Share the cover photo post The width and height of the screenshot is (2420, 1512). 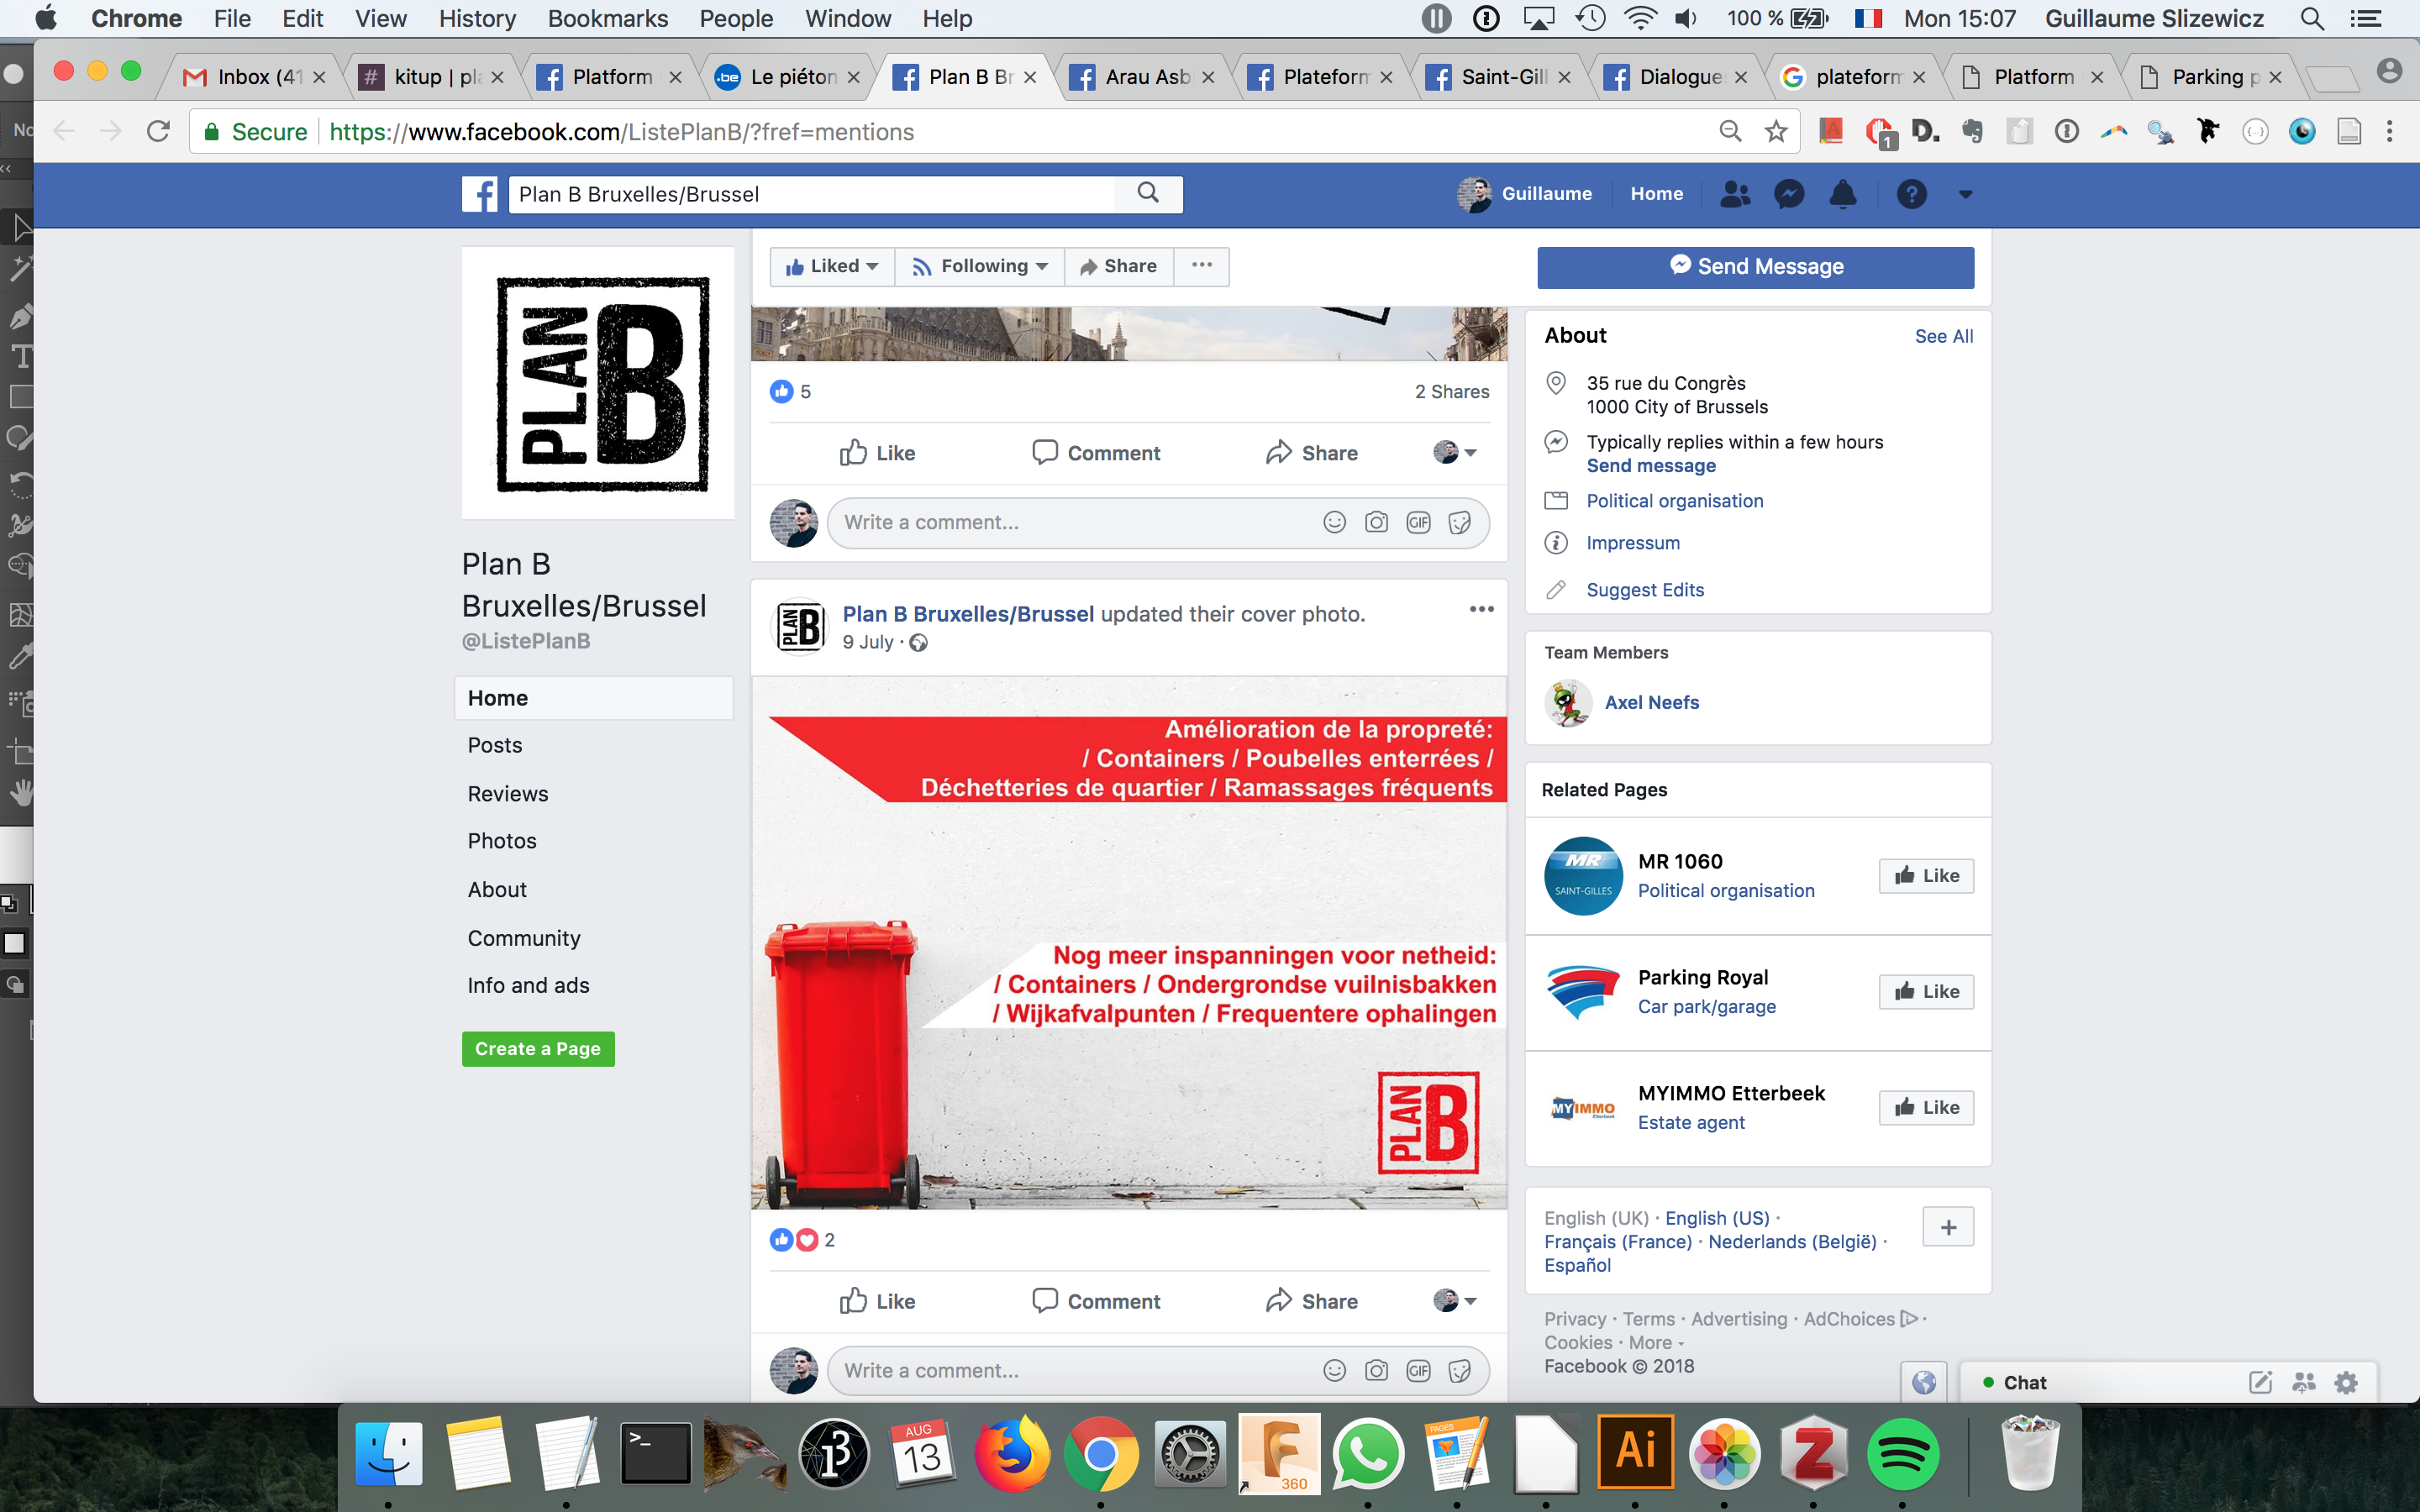point(1311,1300)
